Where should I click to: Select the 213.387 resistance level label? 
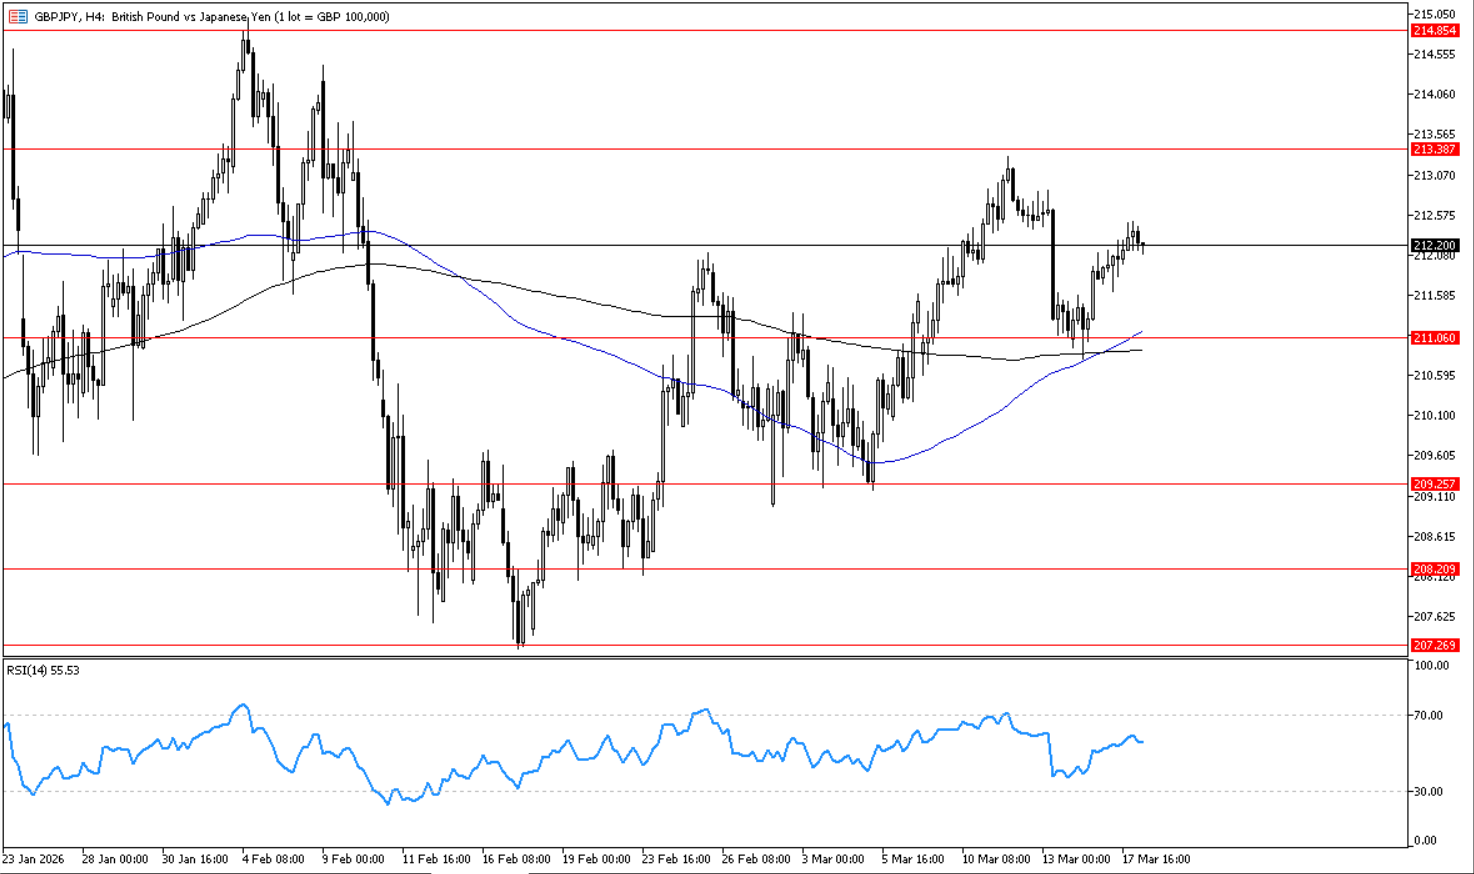1434,149
